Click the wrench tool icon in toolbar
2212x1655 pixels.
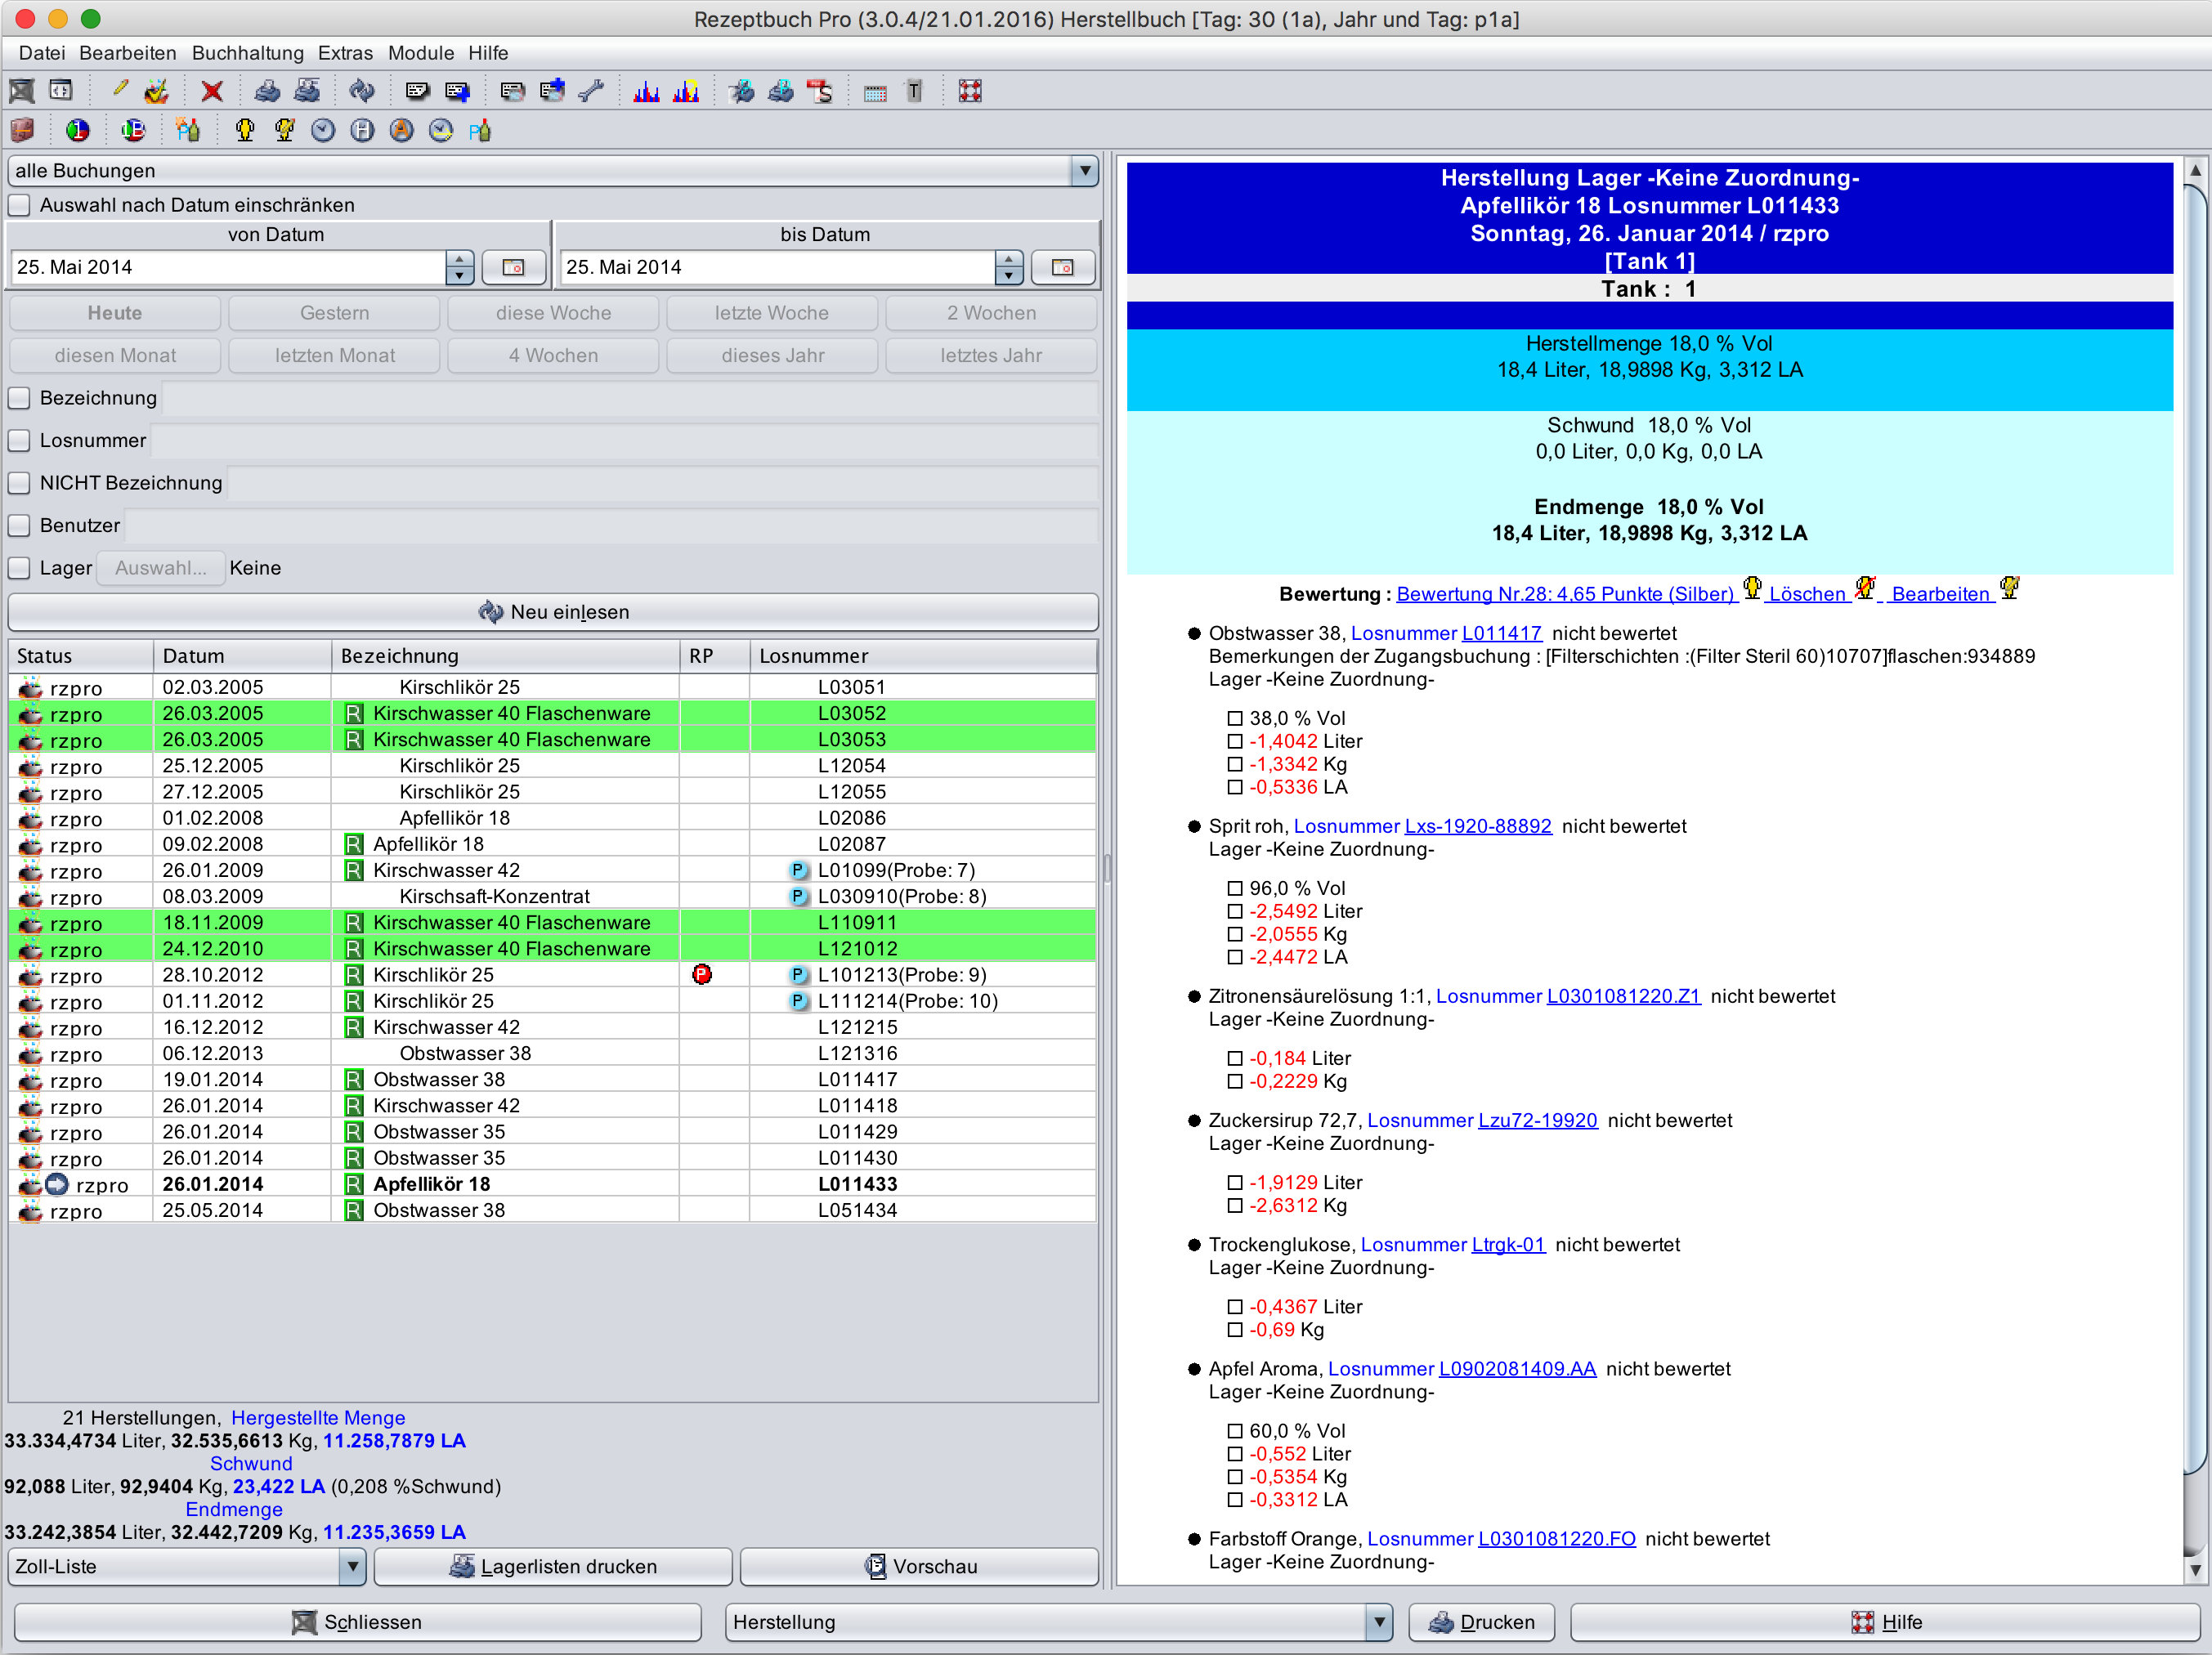point(591,92)
